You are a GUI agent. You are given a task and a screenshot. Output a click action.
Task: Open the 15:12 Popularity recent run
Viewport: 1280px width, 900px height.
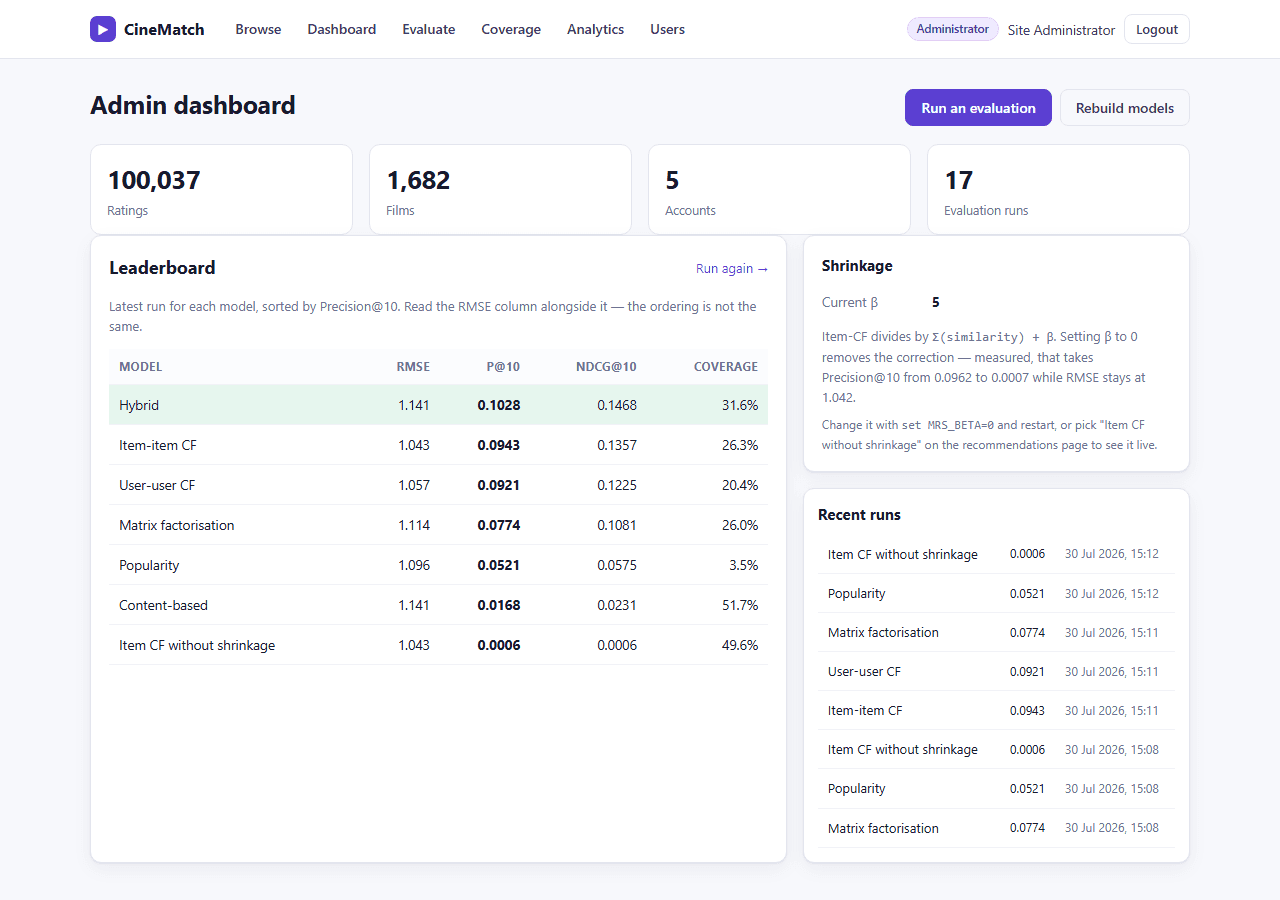996,593
